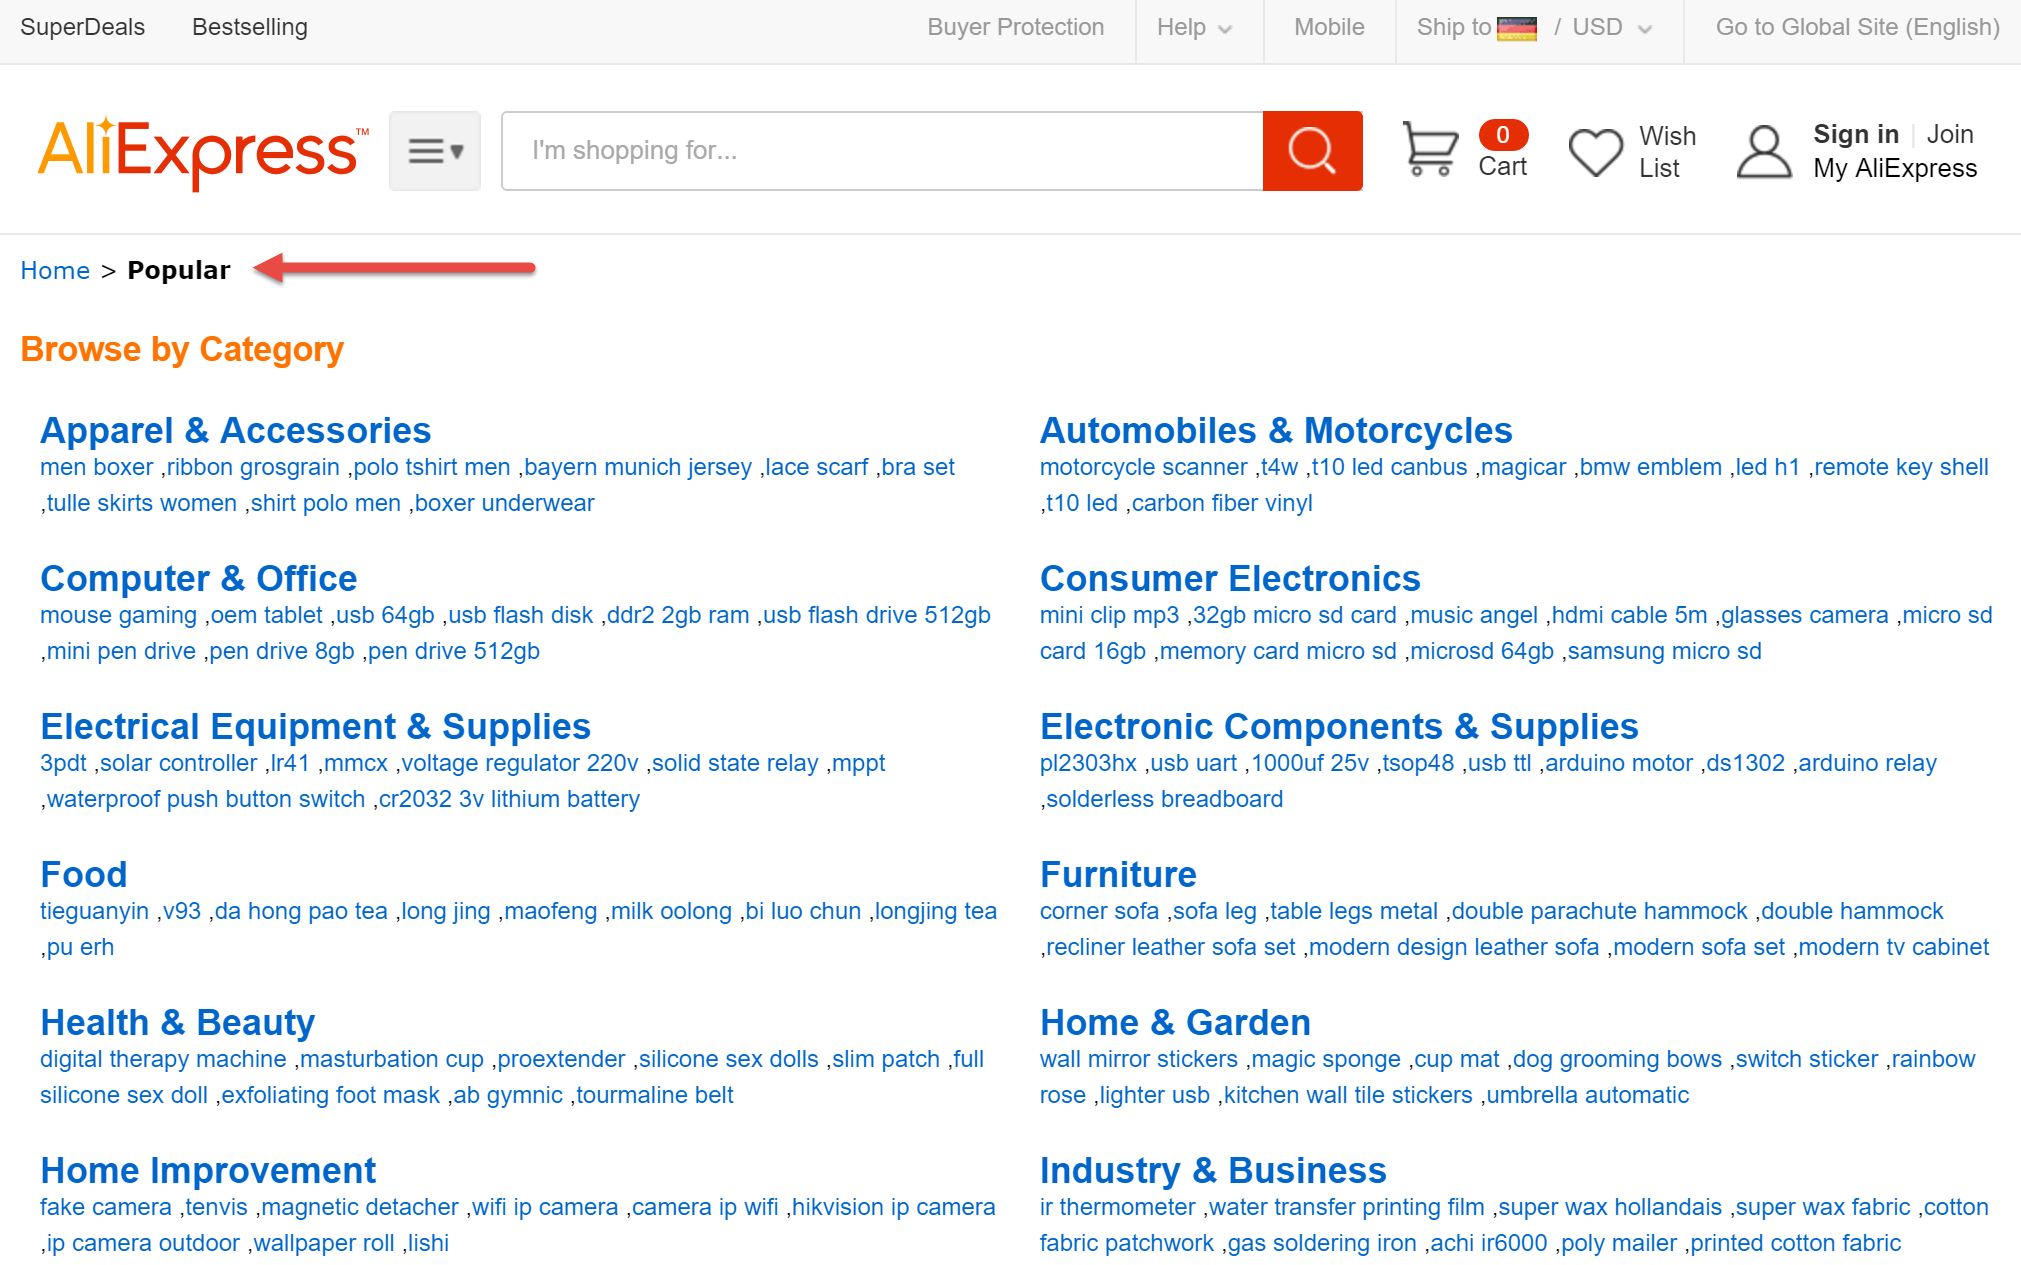This screenshot has width=2021, height=1265.
Task: Open Industry & Business category
Action: pos(1213,1170)
